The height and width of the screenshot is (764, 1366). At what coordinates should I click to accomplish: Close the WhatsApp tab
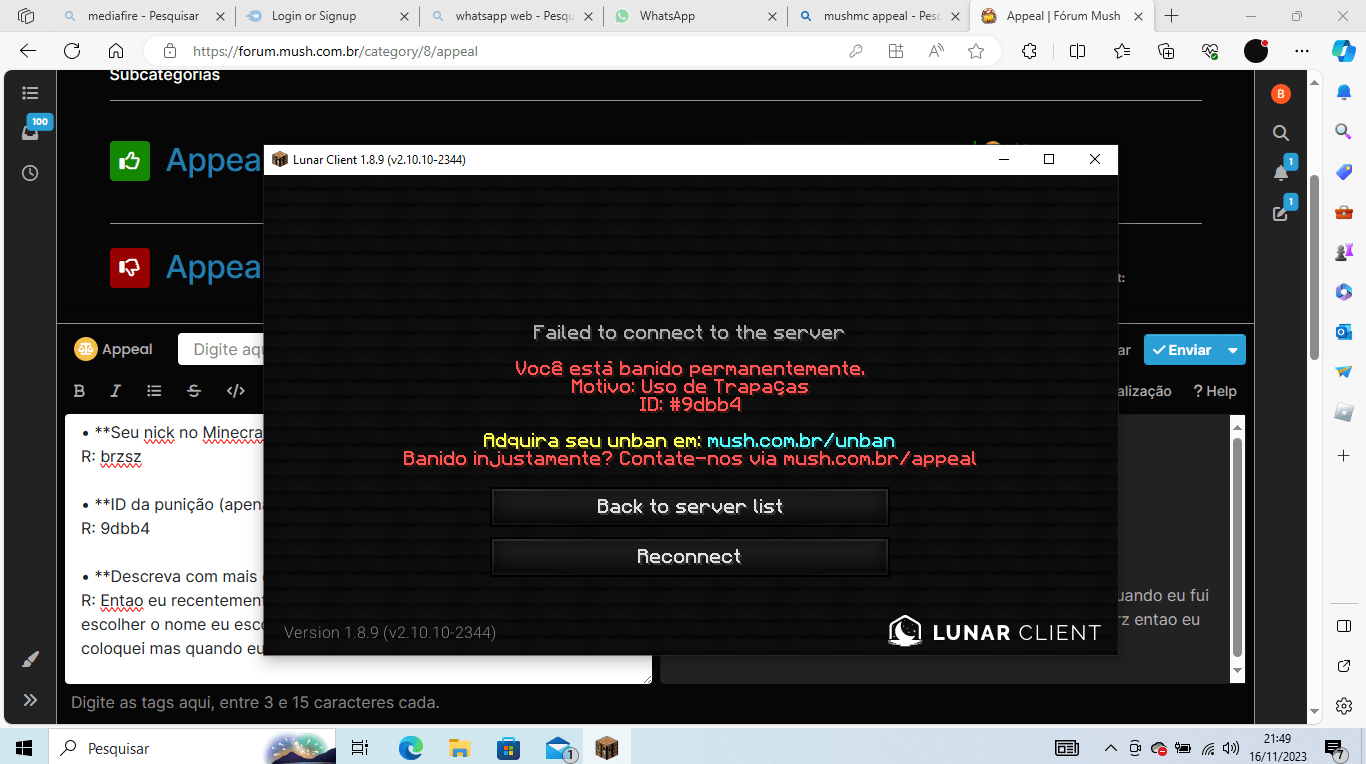772,16
